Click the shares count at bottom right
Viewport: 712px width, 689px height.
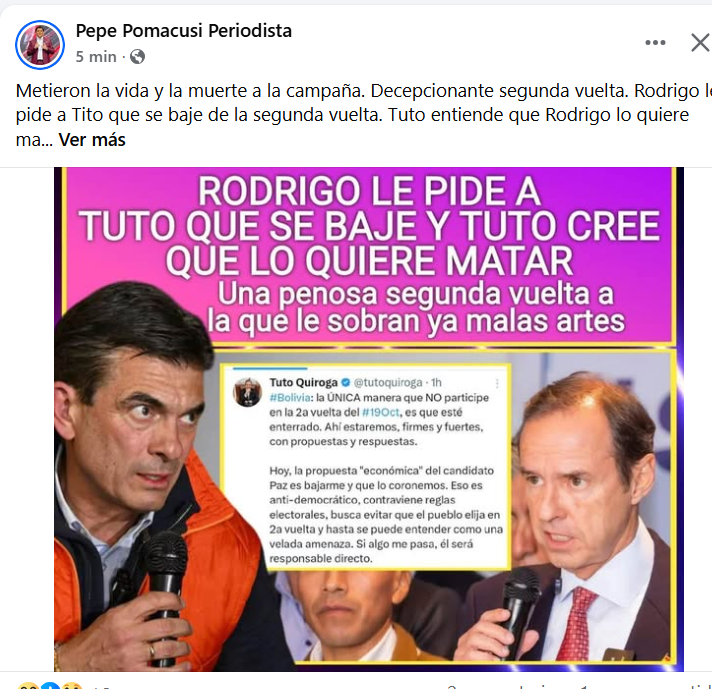pos(643,686)
